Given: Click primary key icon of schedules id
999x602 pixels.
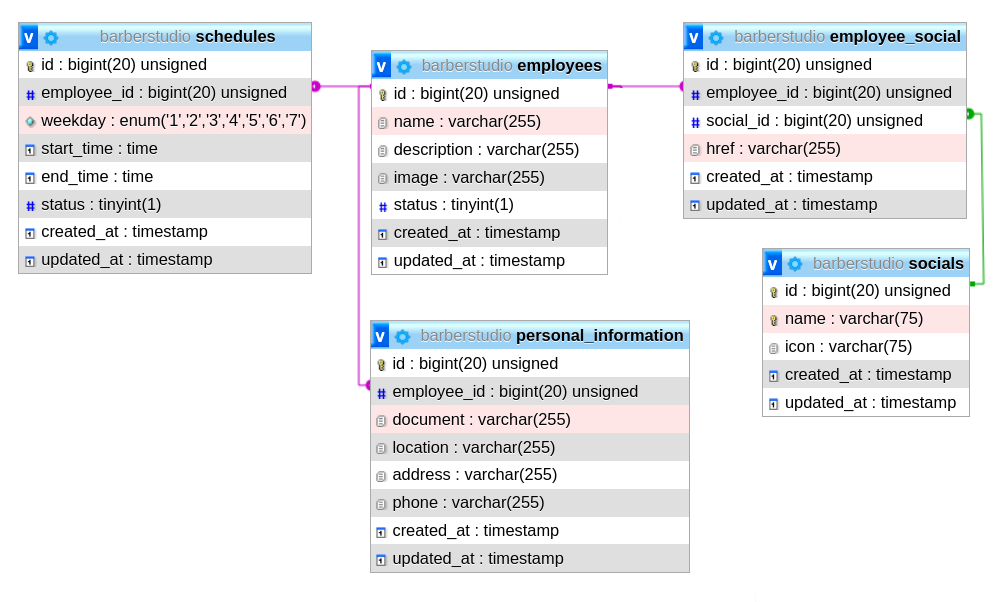Looking at the screenshot, I should pyautogui.click(x=30, y=66).
